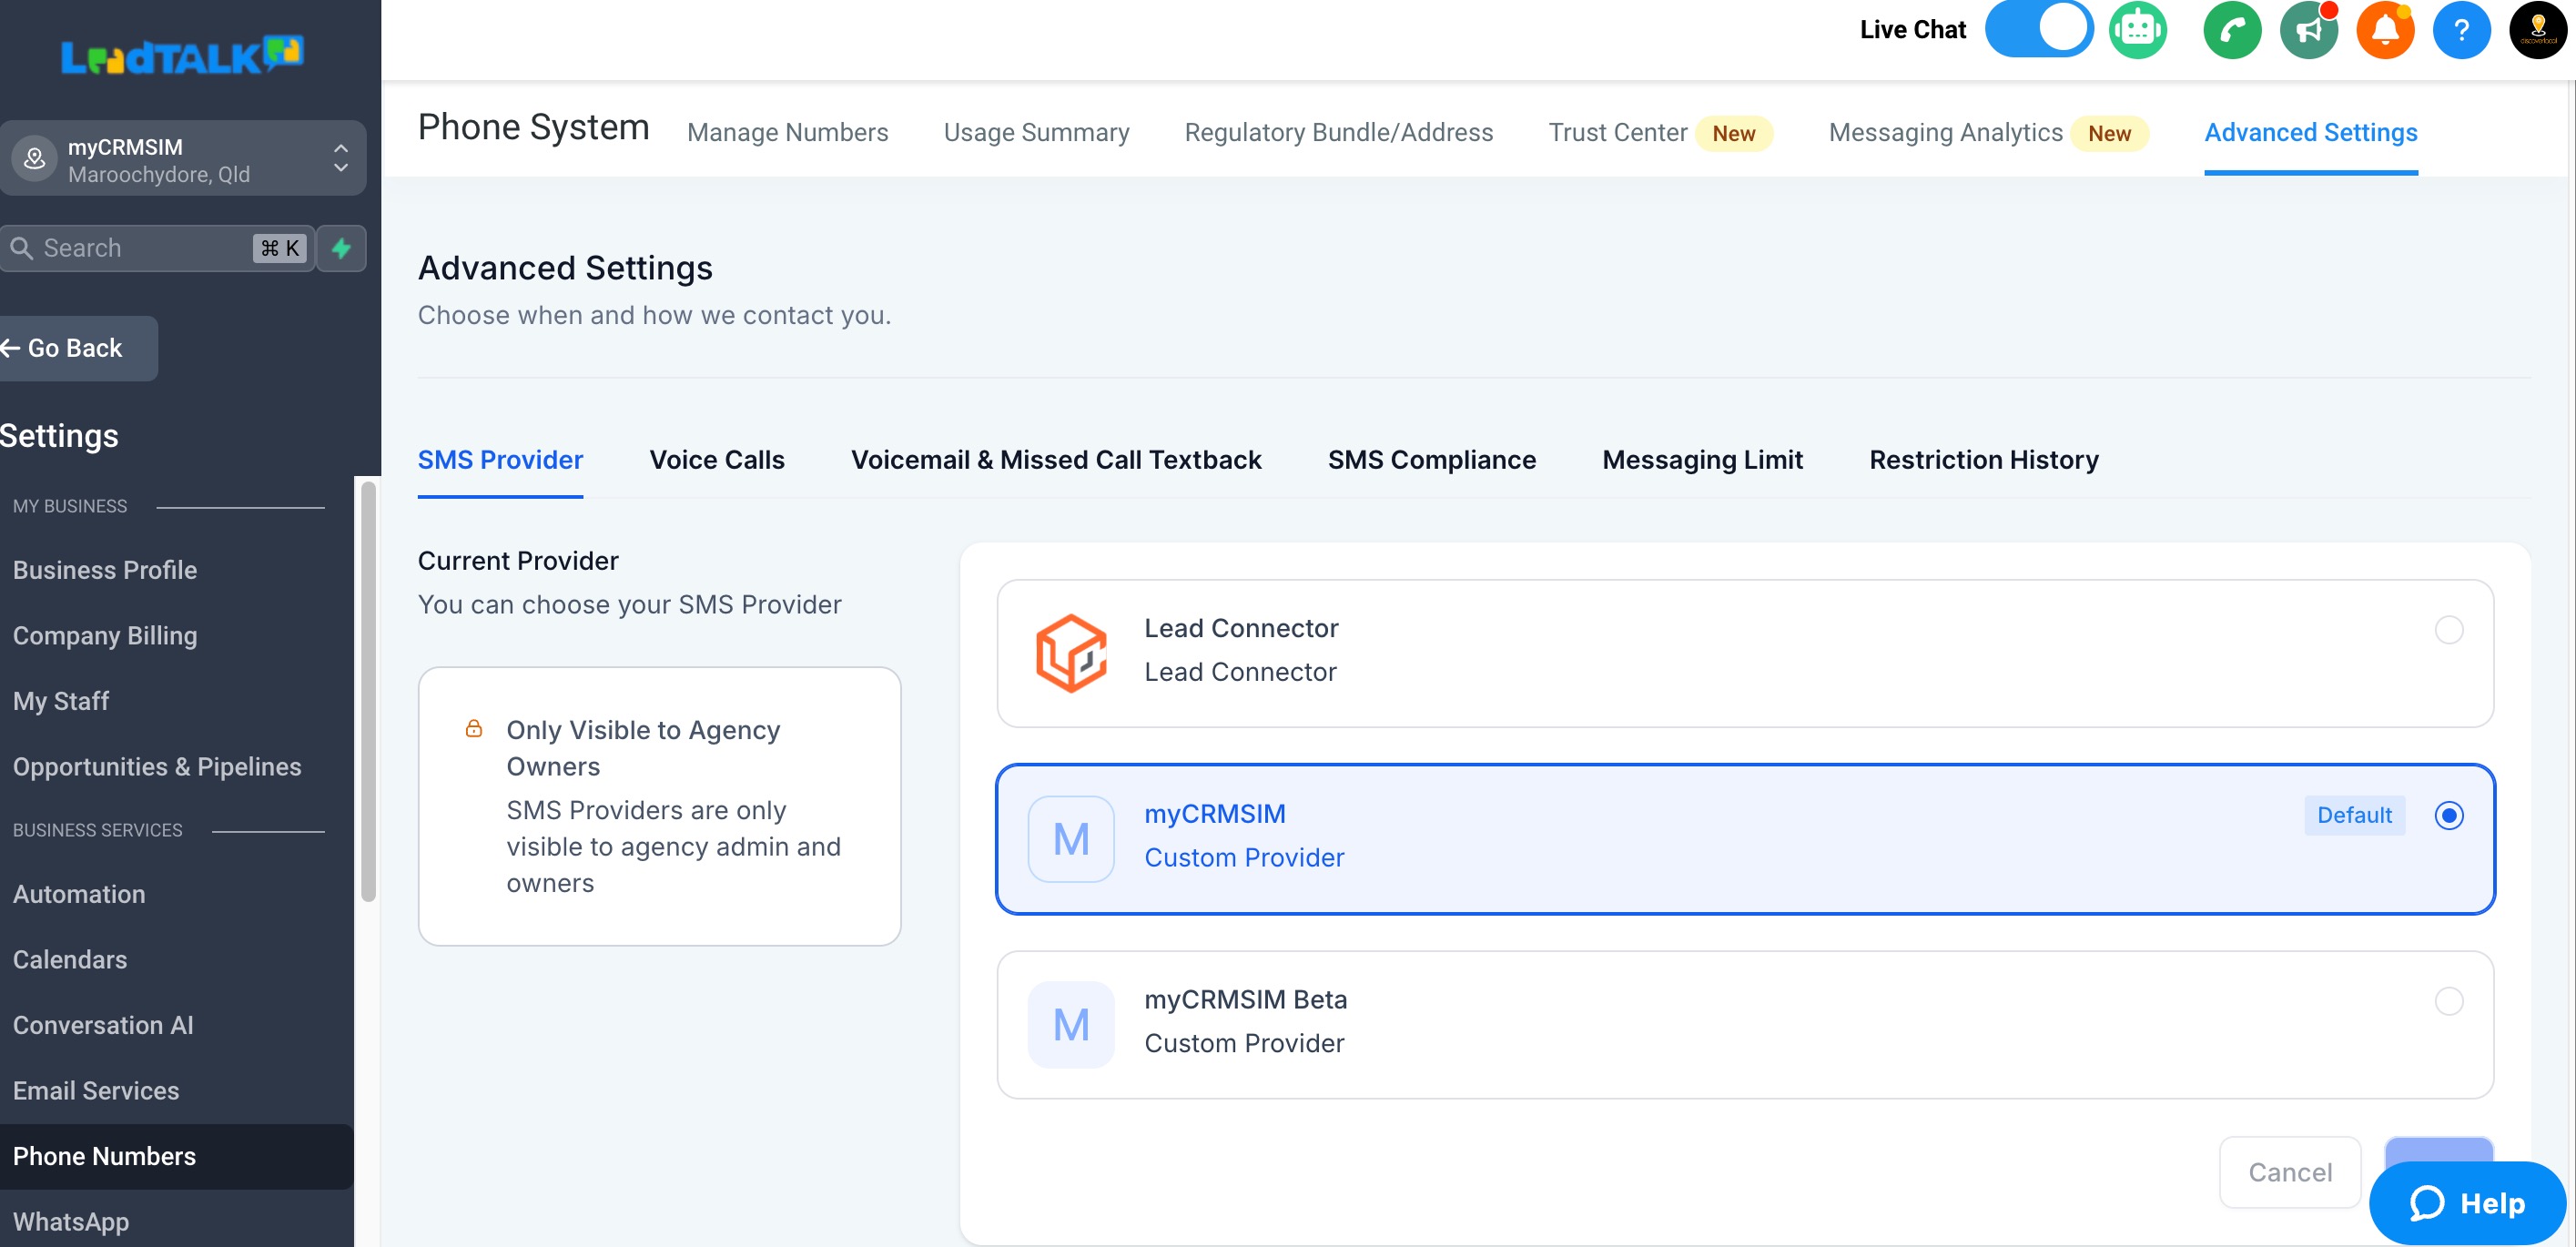This screenshot has height=1247, width=2576.
Task: Switch to Voice Calls sub-tab
Action: click(717, 459)
